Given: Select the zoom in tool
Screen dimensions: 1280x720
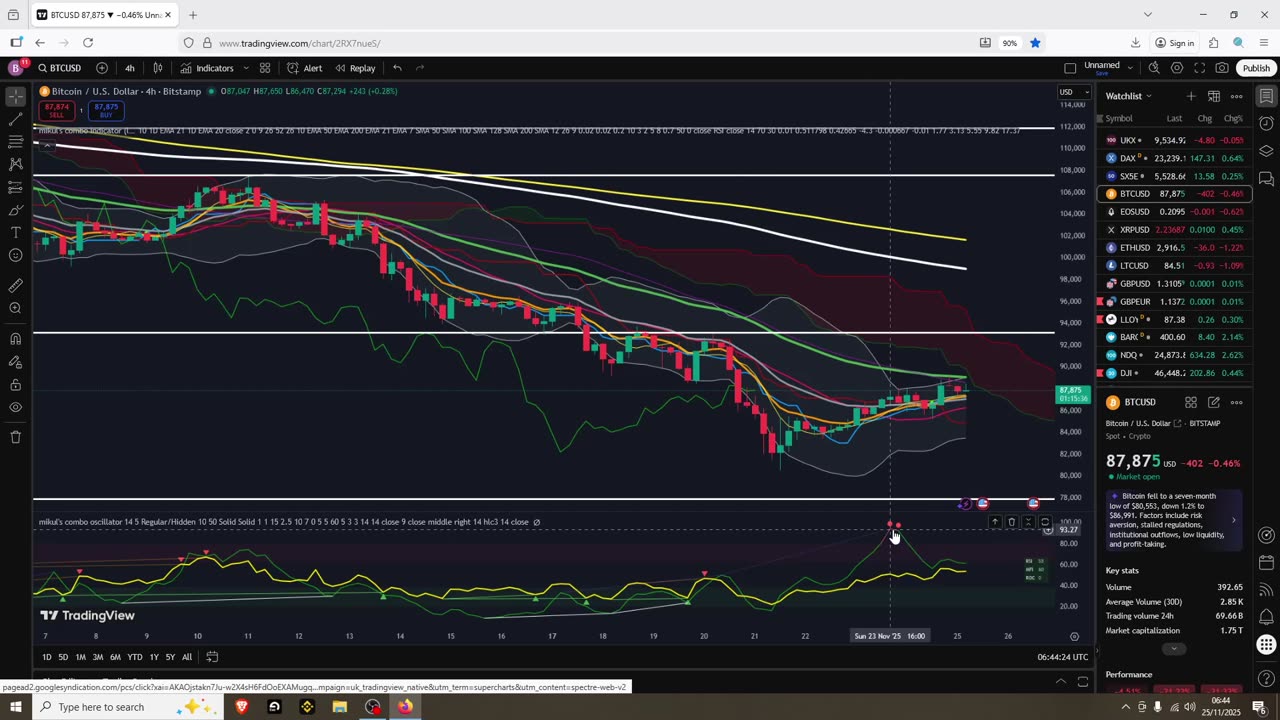Looking at the screenshot, I should pos(15,308).
